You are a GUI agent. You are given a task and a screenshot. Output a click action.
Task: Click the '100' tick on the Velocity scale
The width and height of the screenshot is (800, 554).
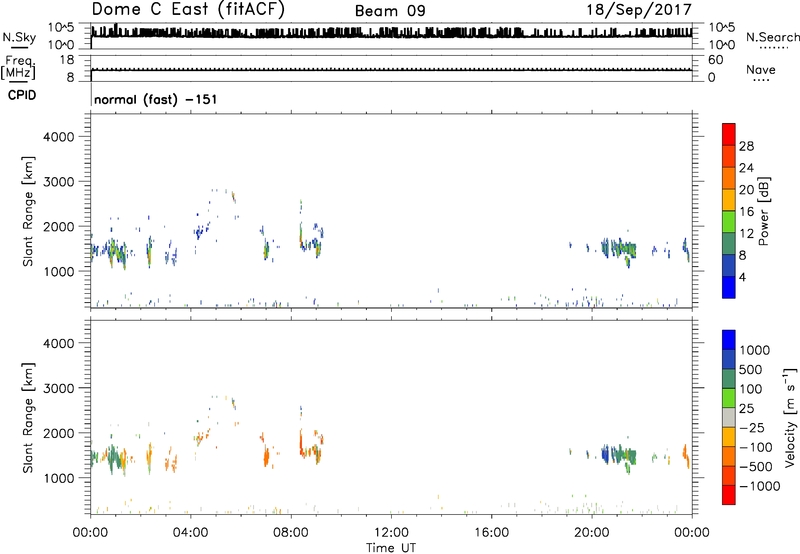pyautogui.click(x=751, y=389)
